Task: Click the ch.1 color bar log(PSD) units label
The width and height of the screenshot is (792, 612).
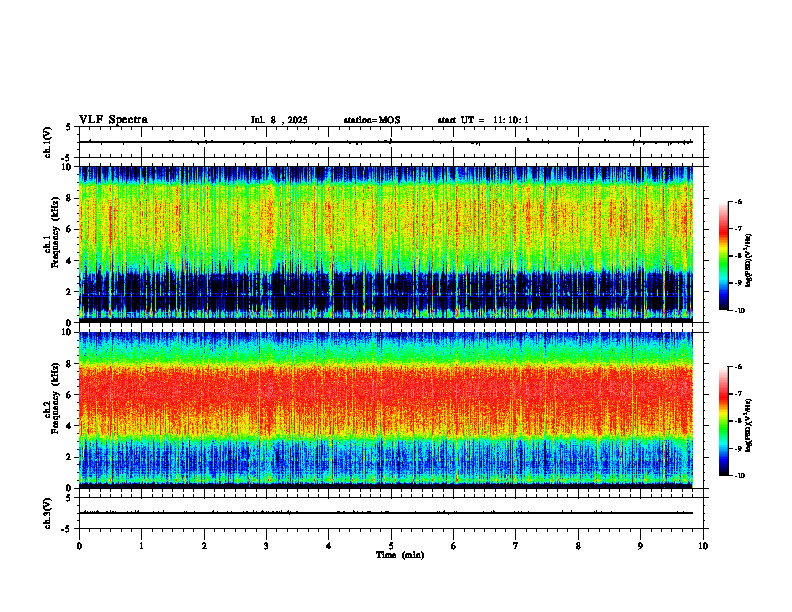Action: tap(749, 260)
